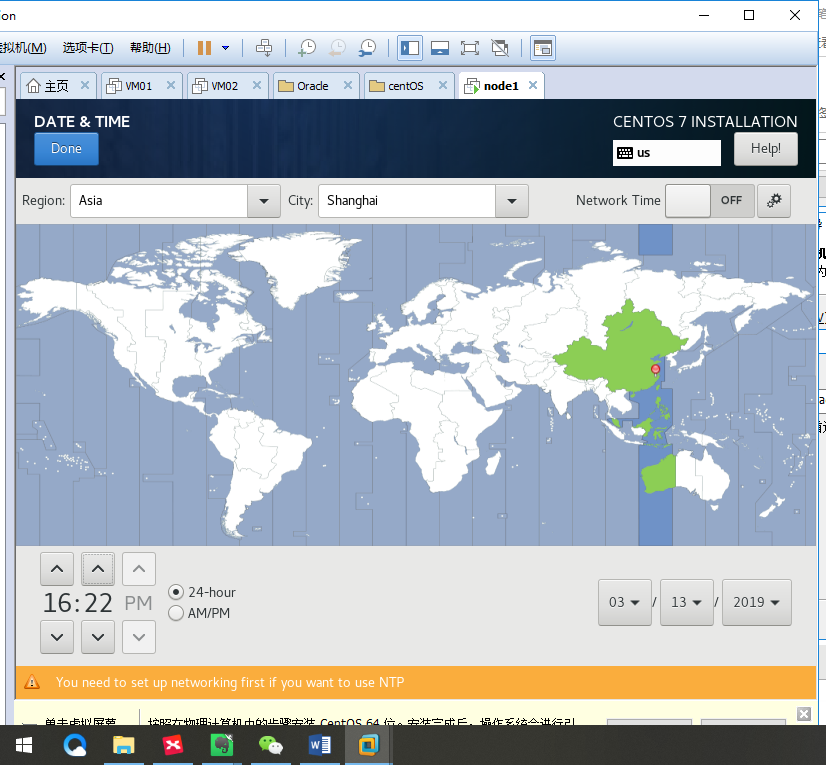Open the red Xmind icon in taskbar

coord(173,745)
